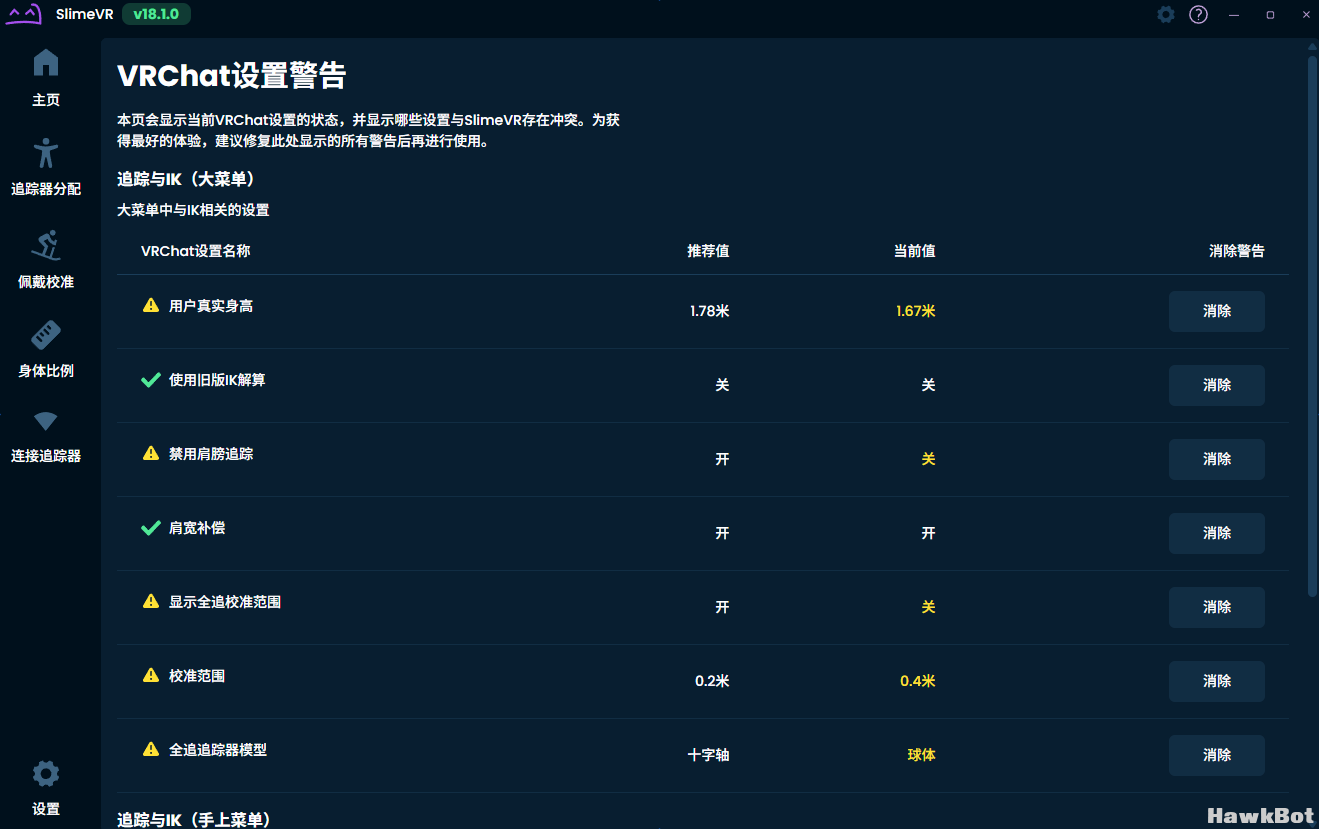The height and width of the screenshot is (829, 1319).
Task: Click the 追踪与IK（大菜单） section heading
Action: click(x=187, y=179)
